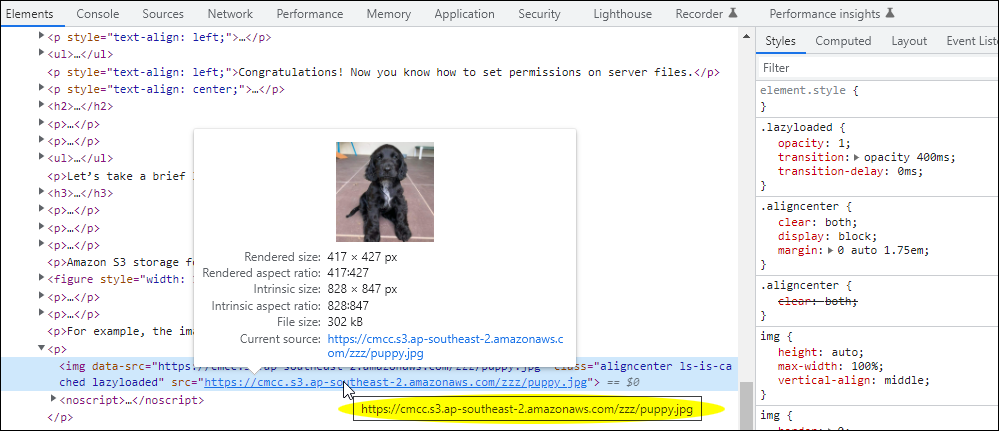Click the puppy image preview thumbnail
The image size is (999, 431).
click(x=385, y=192)
